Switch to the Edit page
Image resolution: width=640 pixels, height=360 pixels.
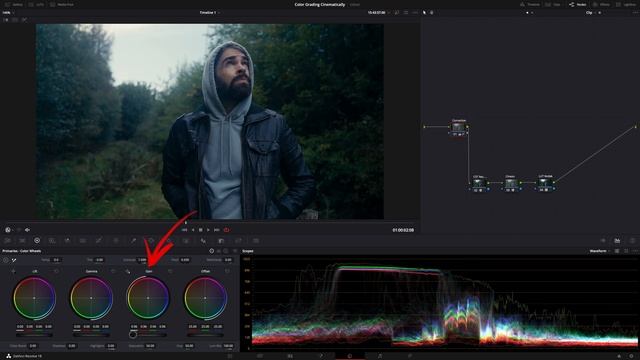[x=290, y=356]
